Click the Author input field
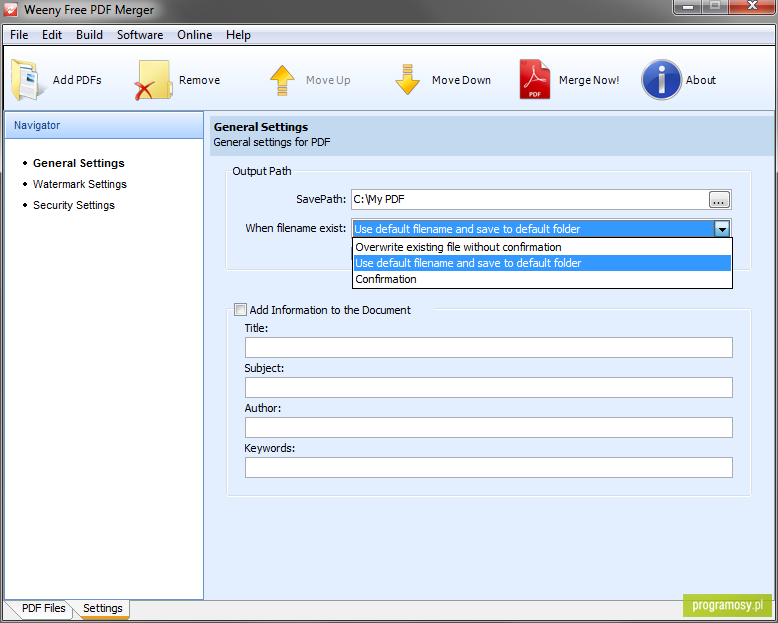Viewport: 778px width, 623px height. [x=488, y=428]
